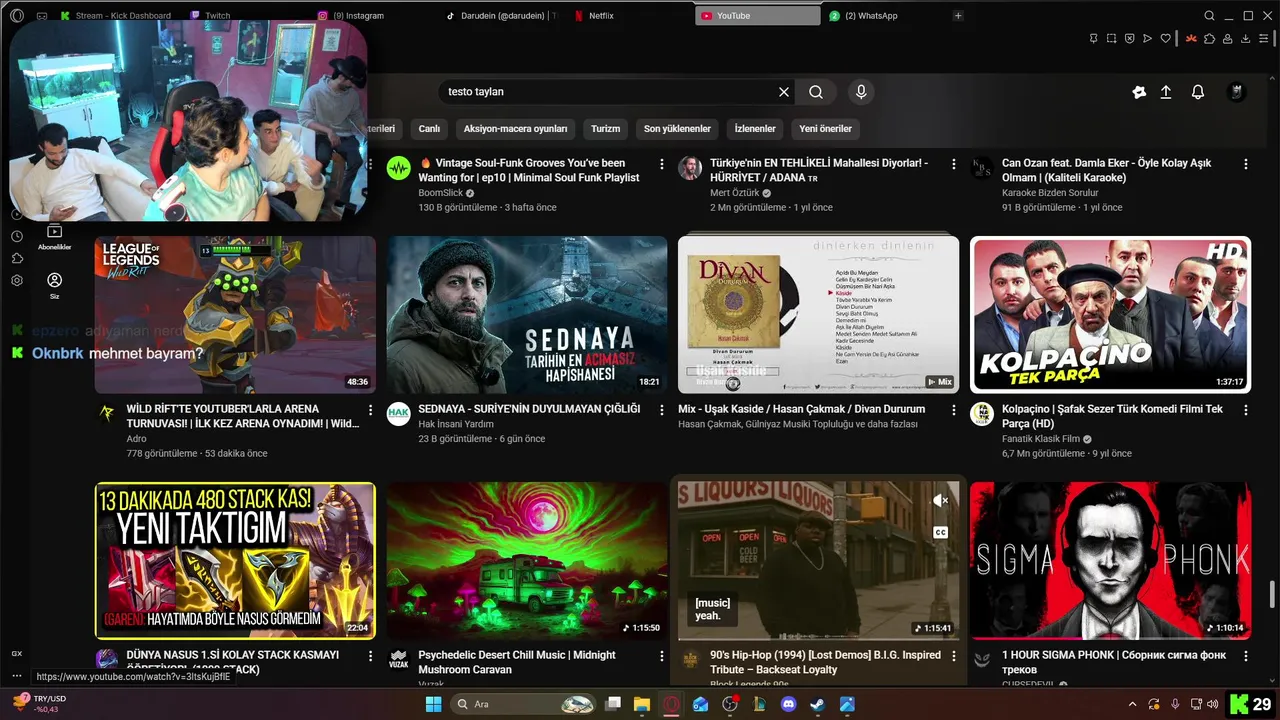1280x720 pixels.
Task: Open the 13 DAKIKADA 480 STACK thumbnail
Action: tap(235, 561)
